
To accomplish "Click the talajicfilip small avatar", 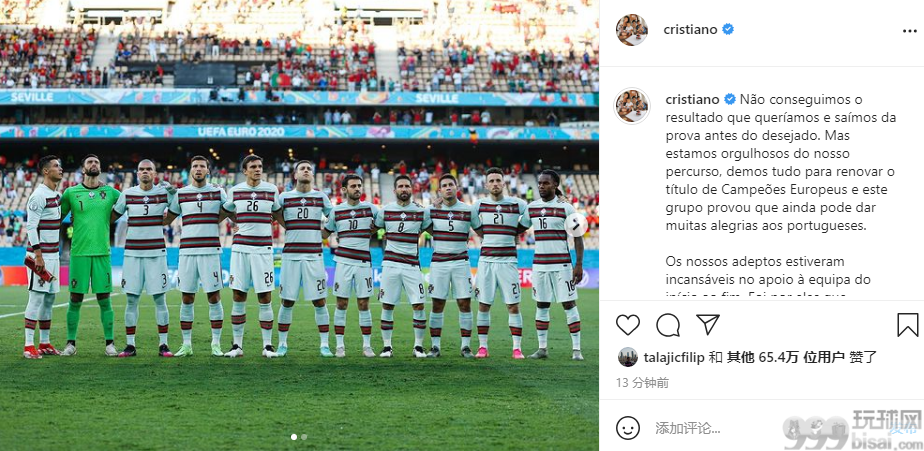I will (628, 357).
